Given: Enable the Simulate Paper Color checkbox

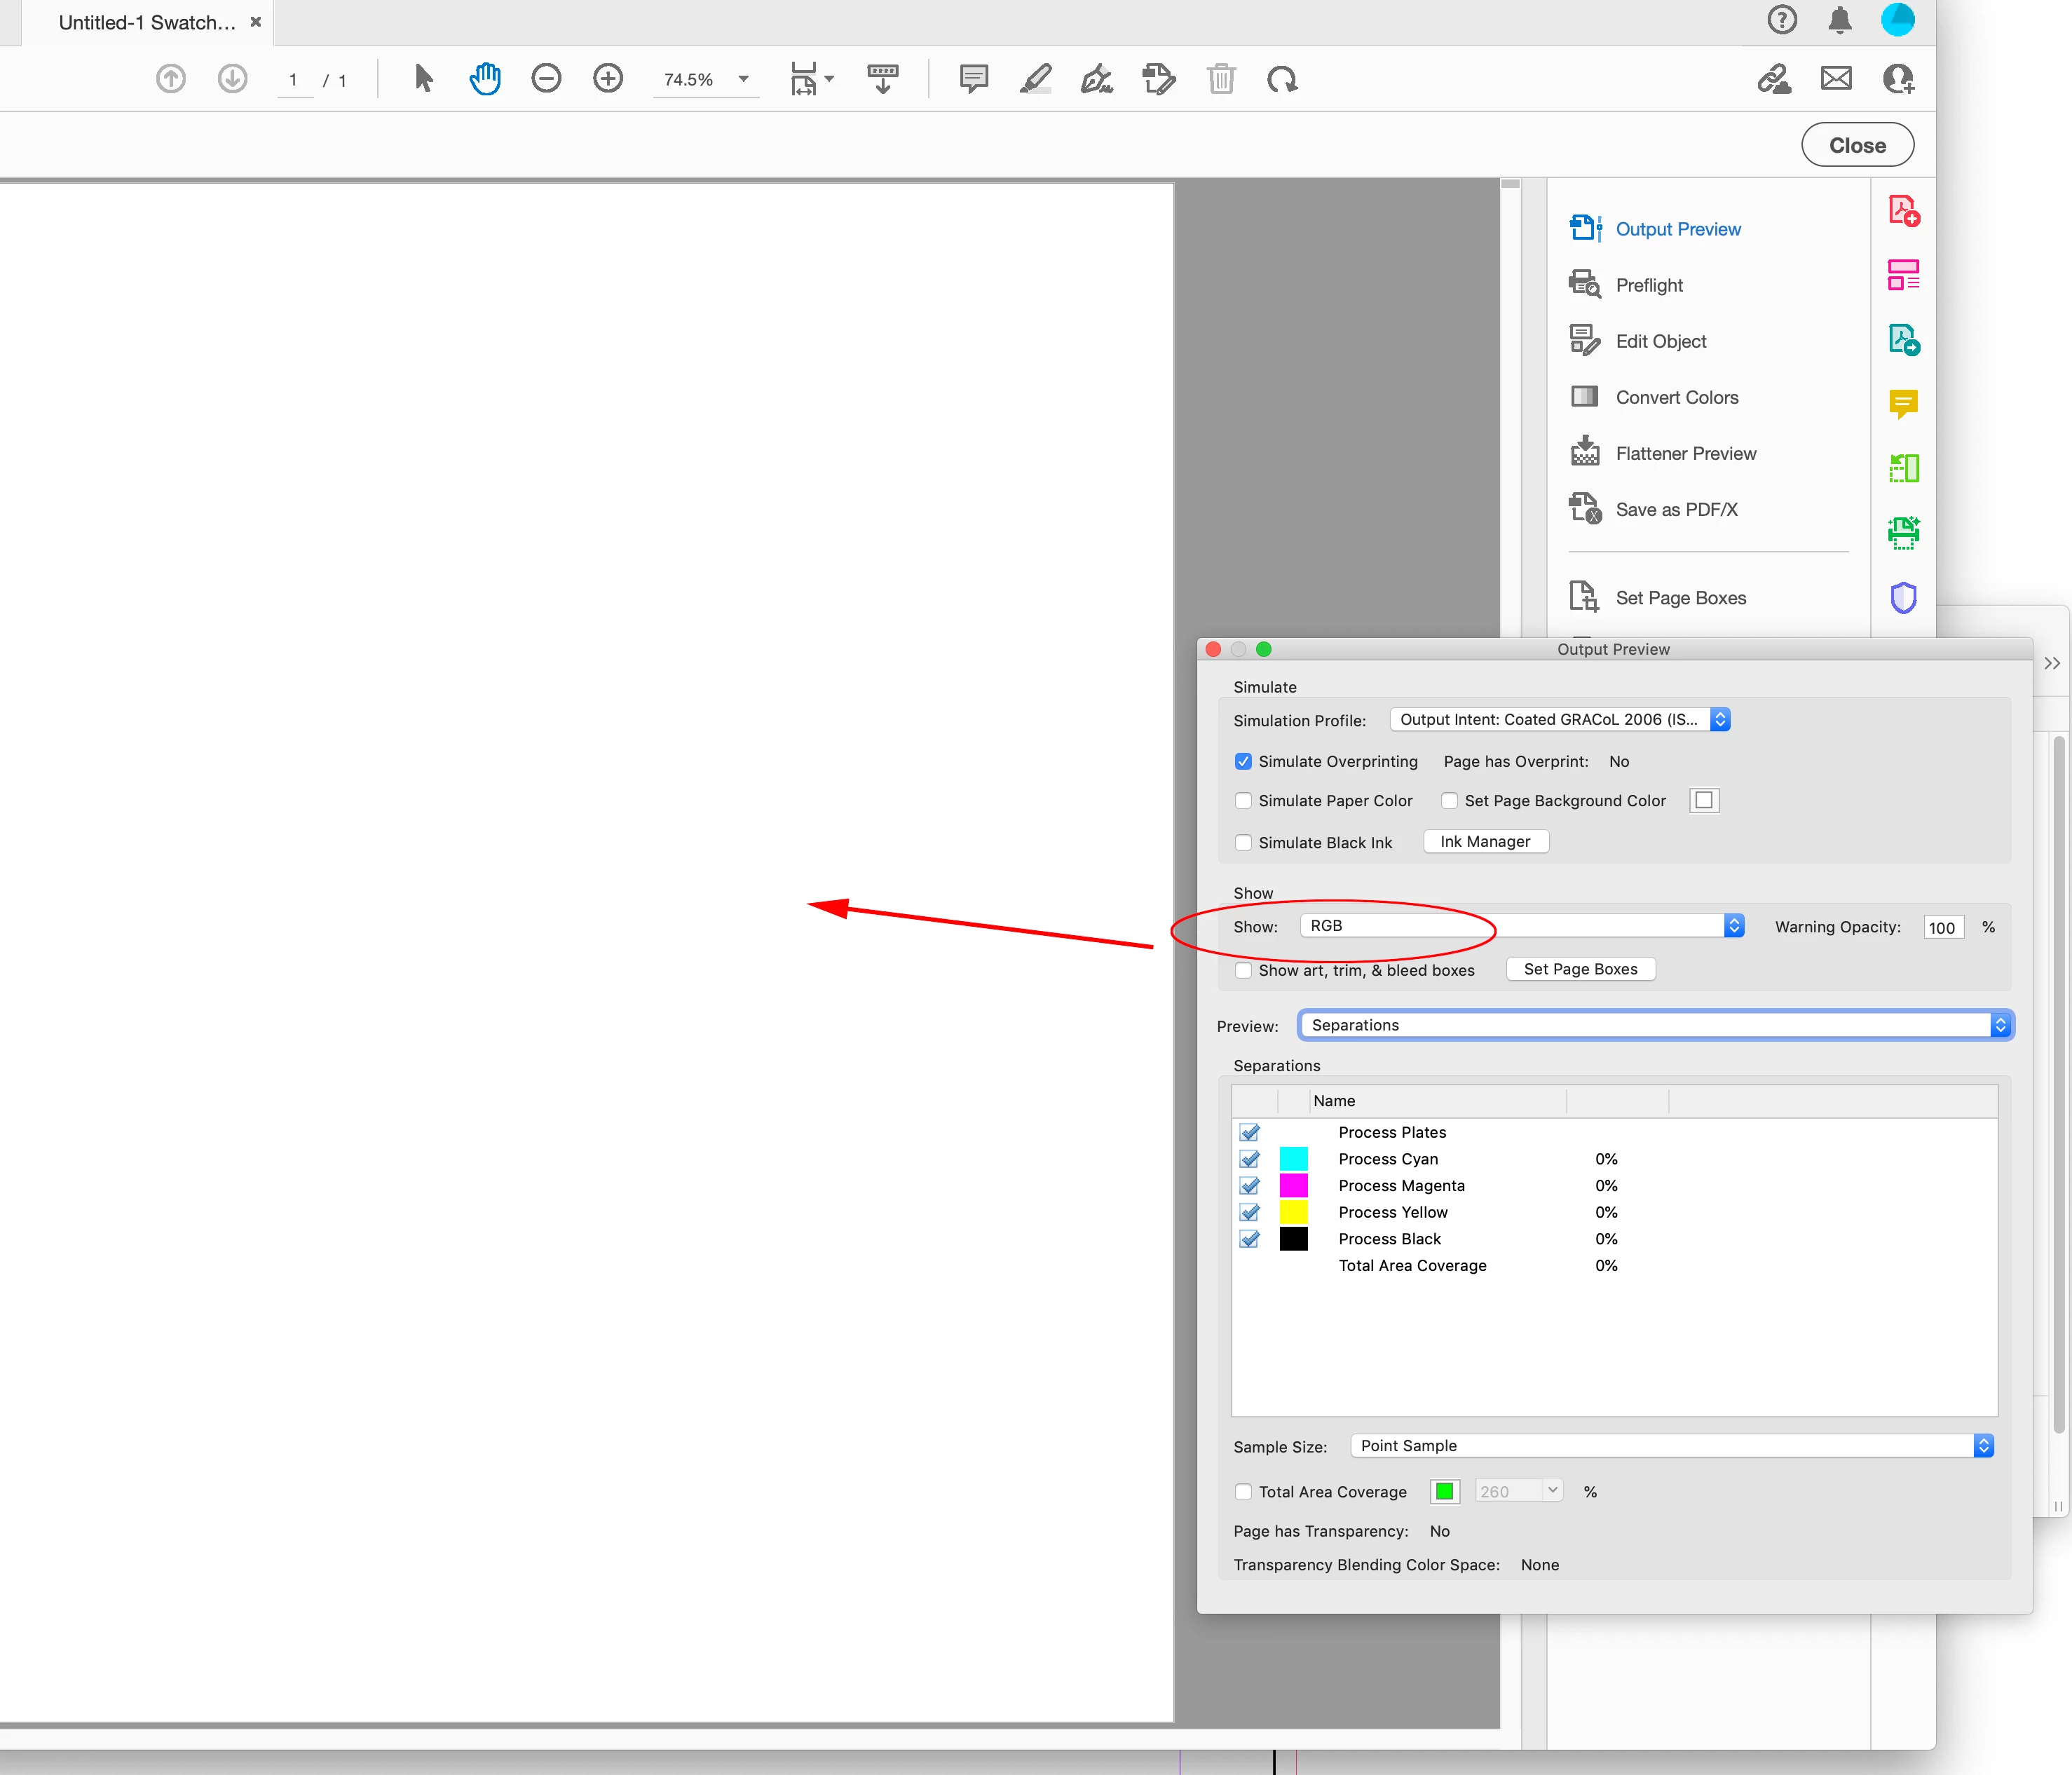Looking at the screenshot, I should (x=1243, y=800).
